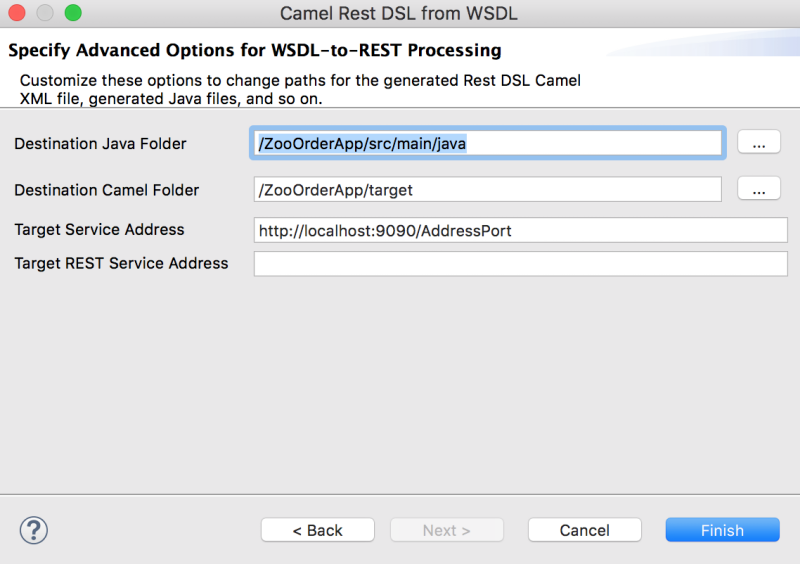The image size is (800, 564).
Task: Browse for the Destination Camel Folder
Action: pyautogui.click(x=759, y=189)
